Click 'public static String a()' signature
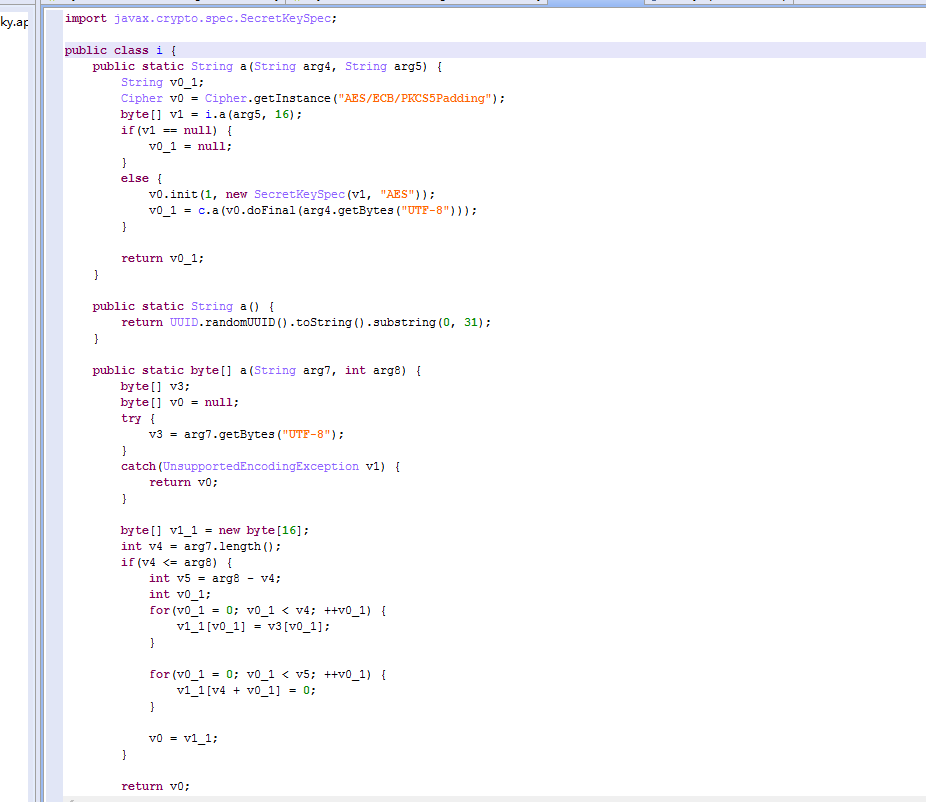 176,306
